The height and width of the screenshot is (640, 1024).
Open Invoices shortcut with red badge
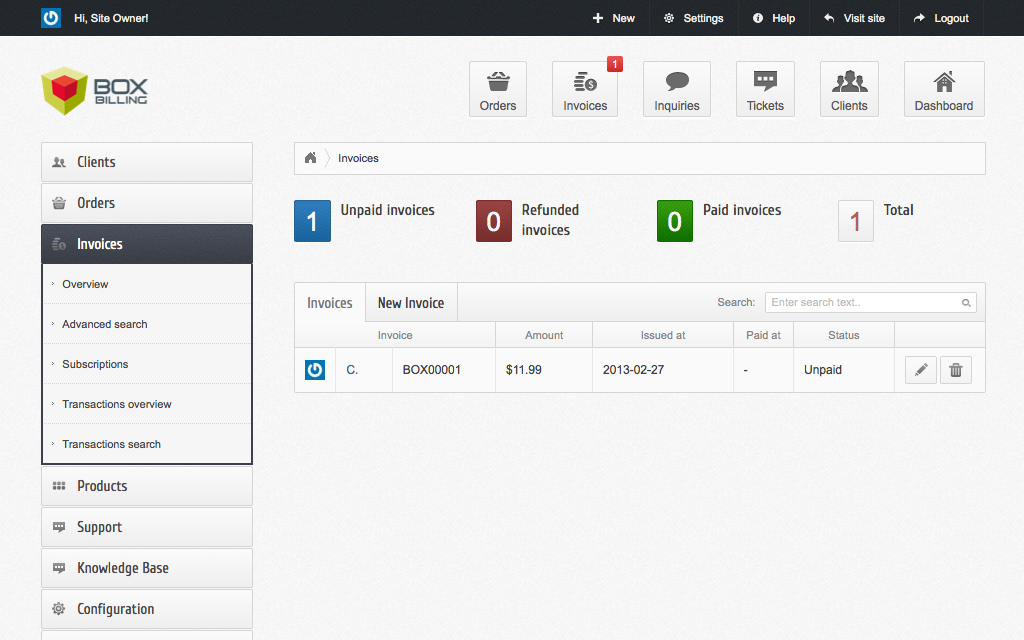(585, 89)
